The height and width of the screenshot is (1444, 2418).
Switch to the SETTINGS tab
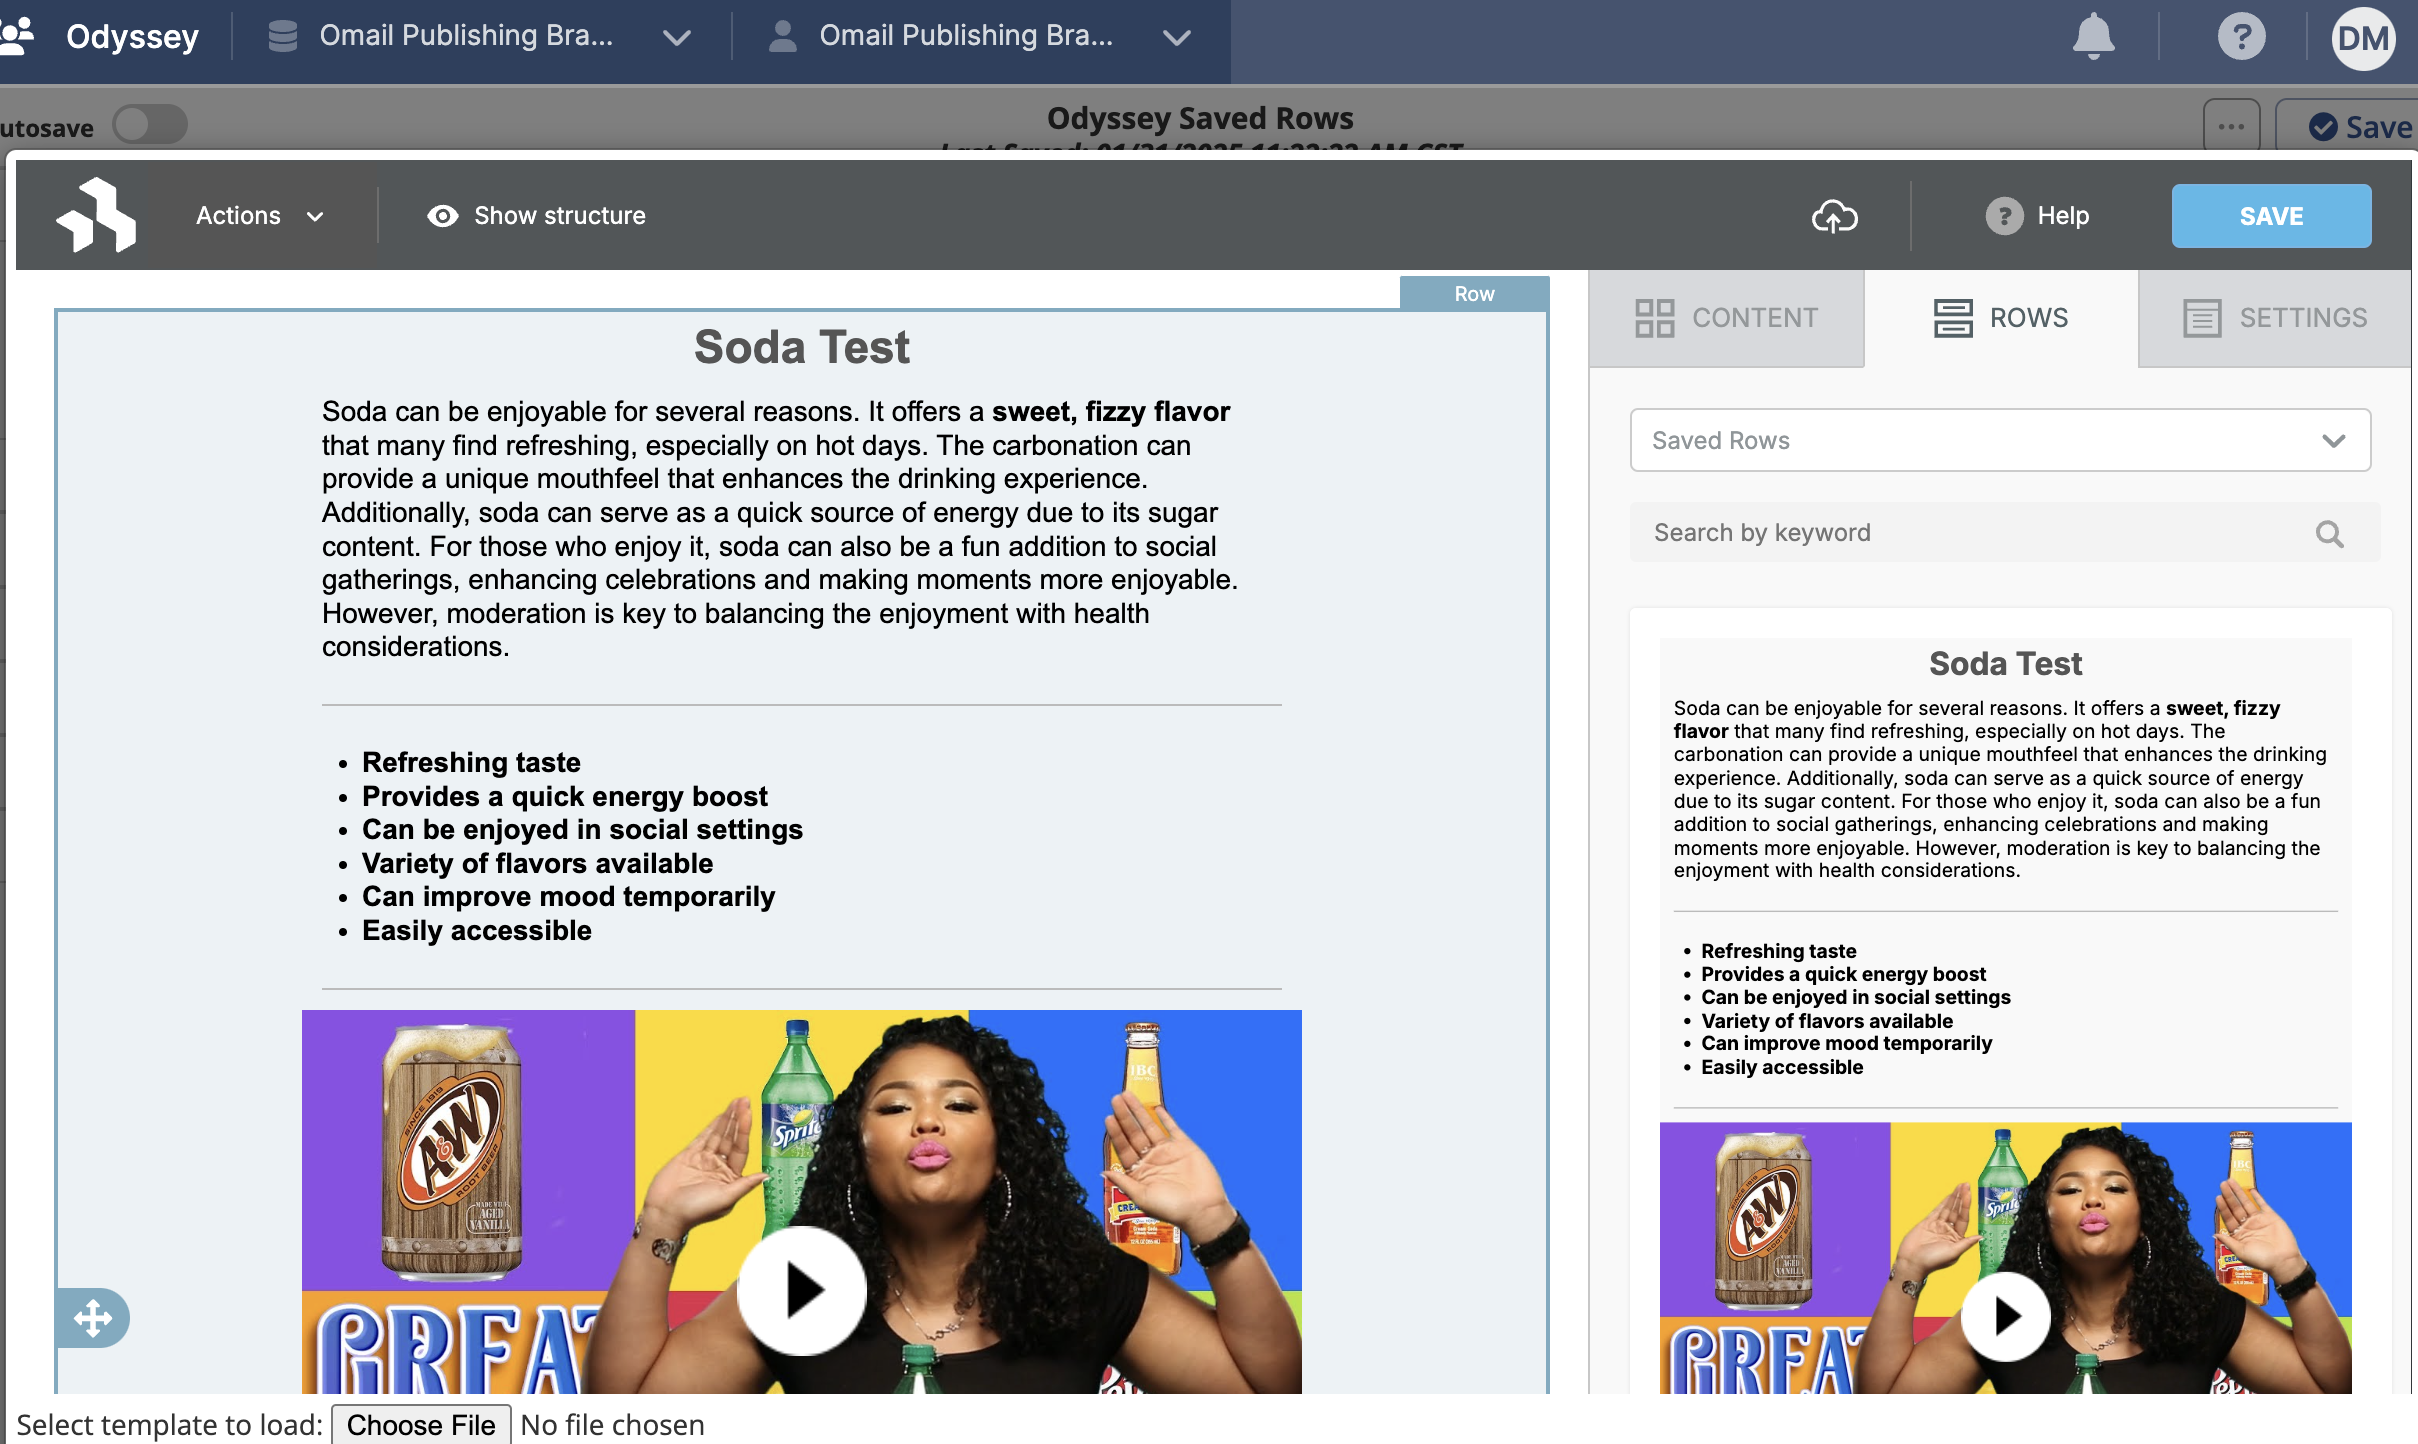pos(2275,318)
